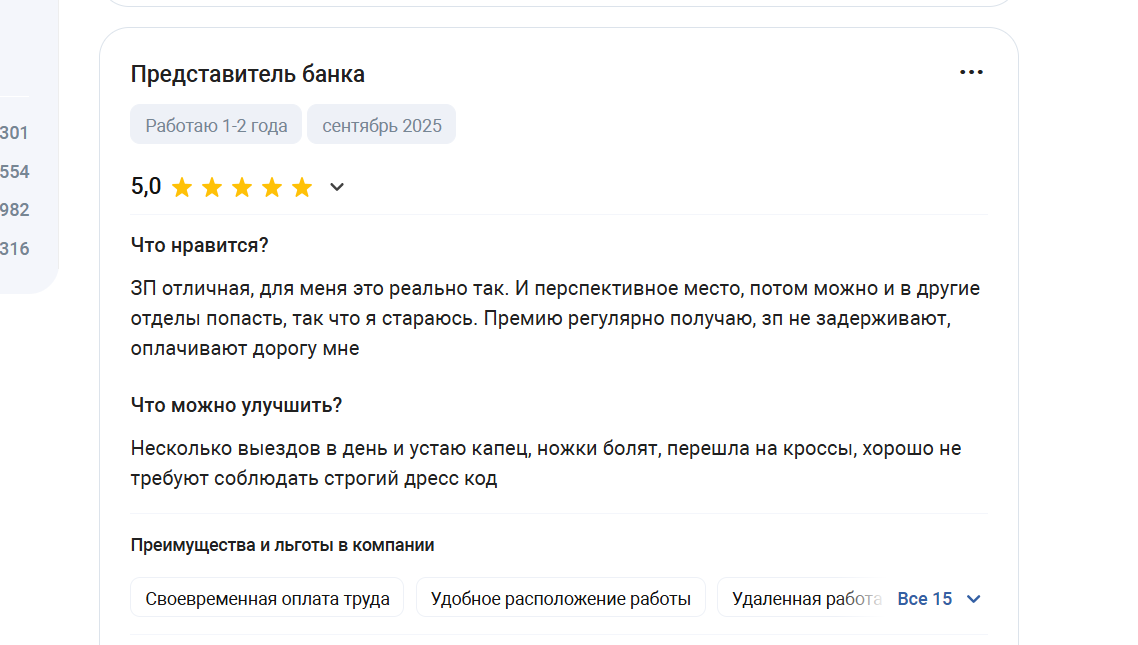Select the 554 count in sidebar
This screenshot has width=1138, height=645.
tap(14, 172)
